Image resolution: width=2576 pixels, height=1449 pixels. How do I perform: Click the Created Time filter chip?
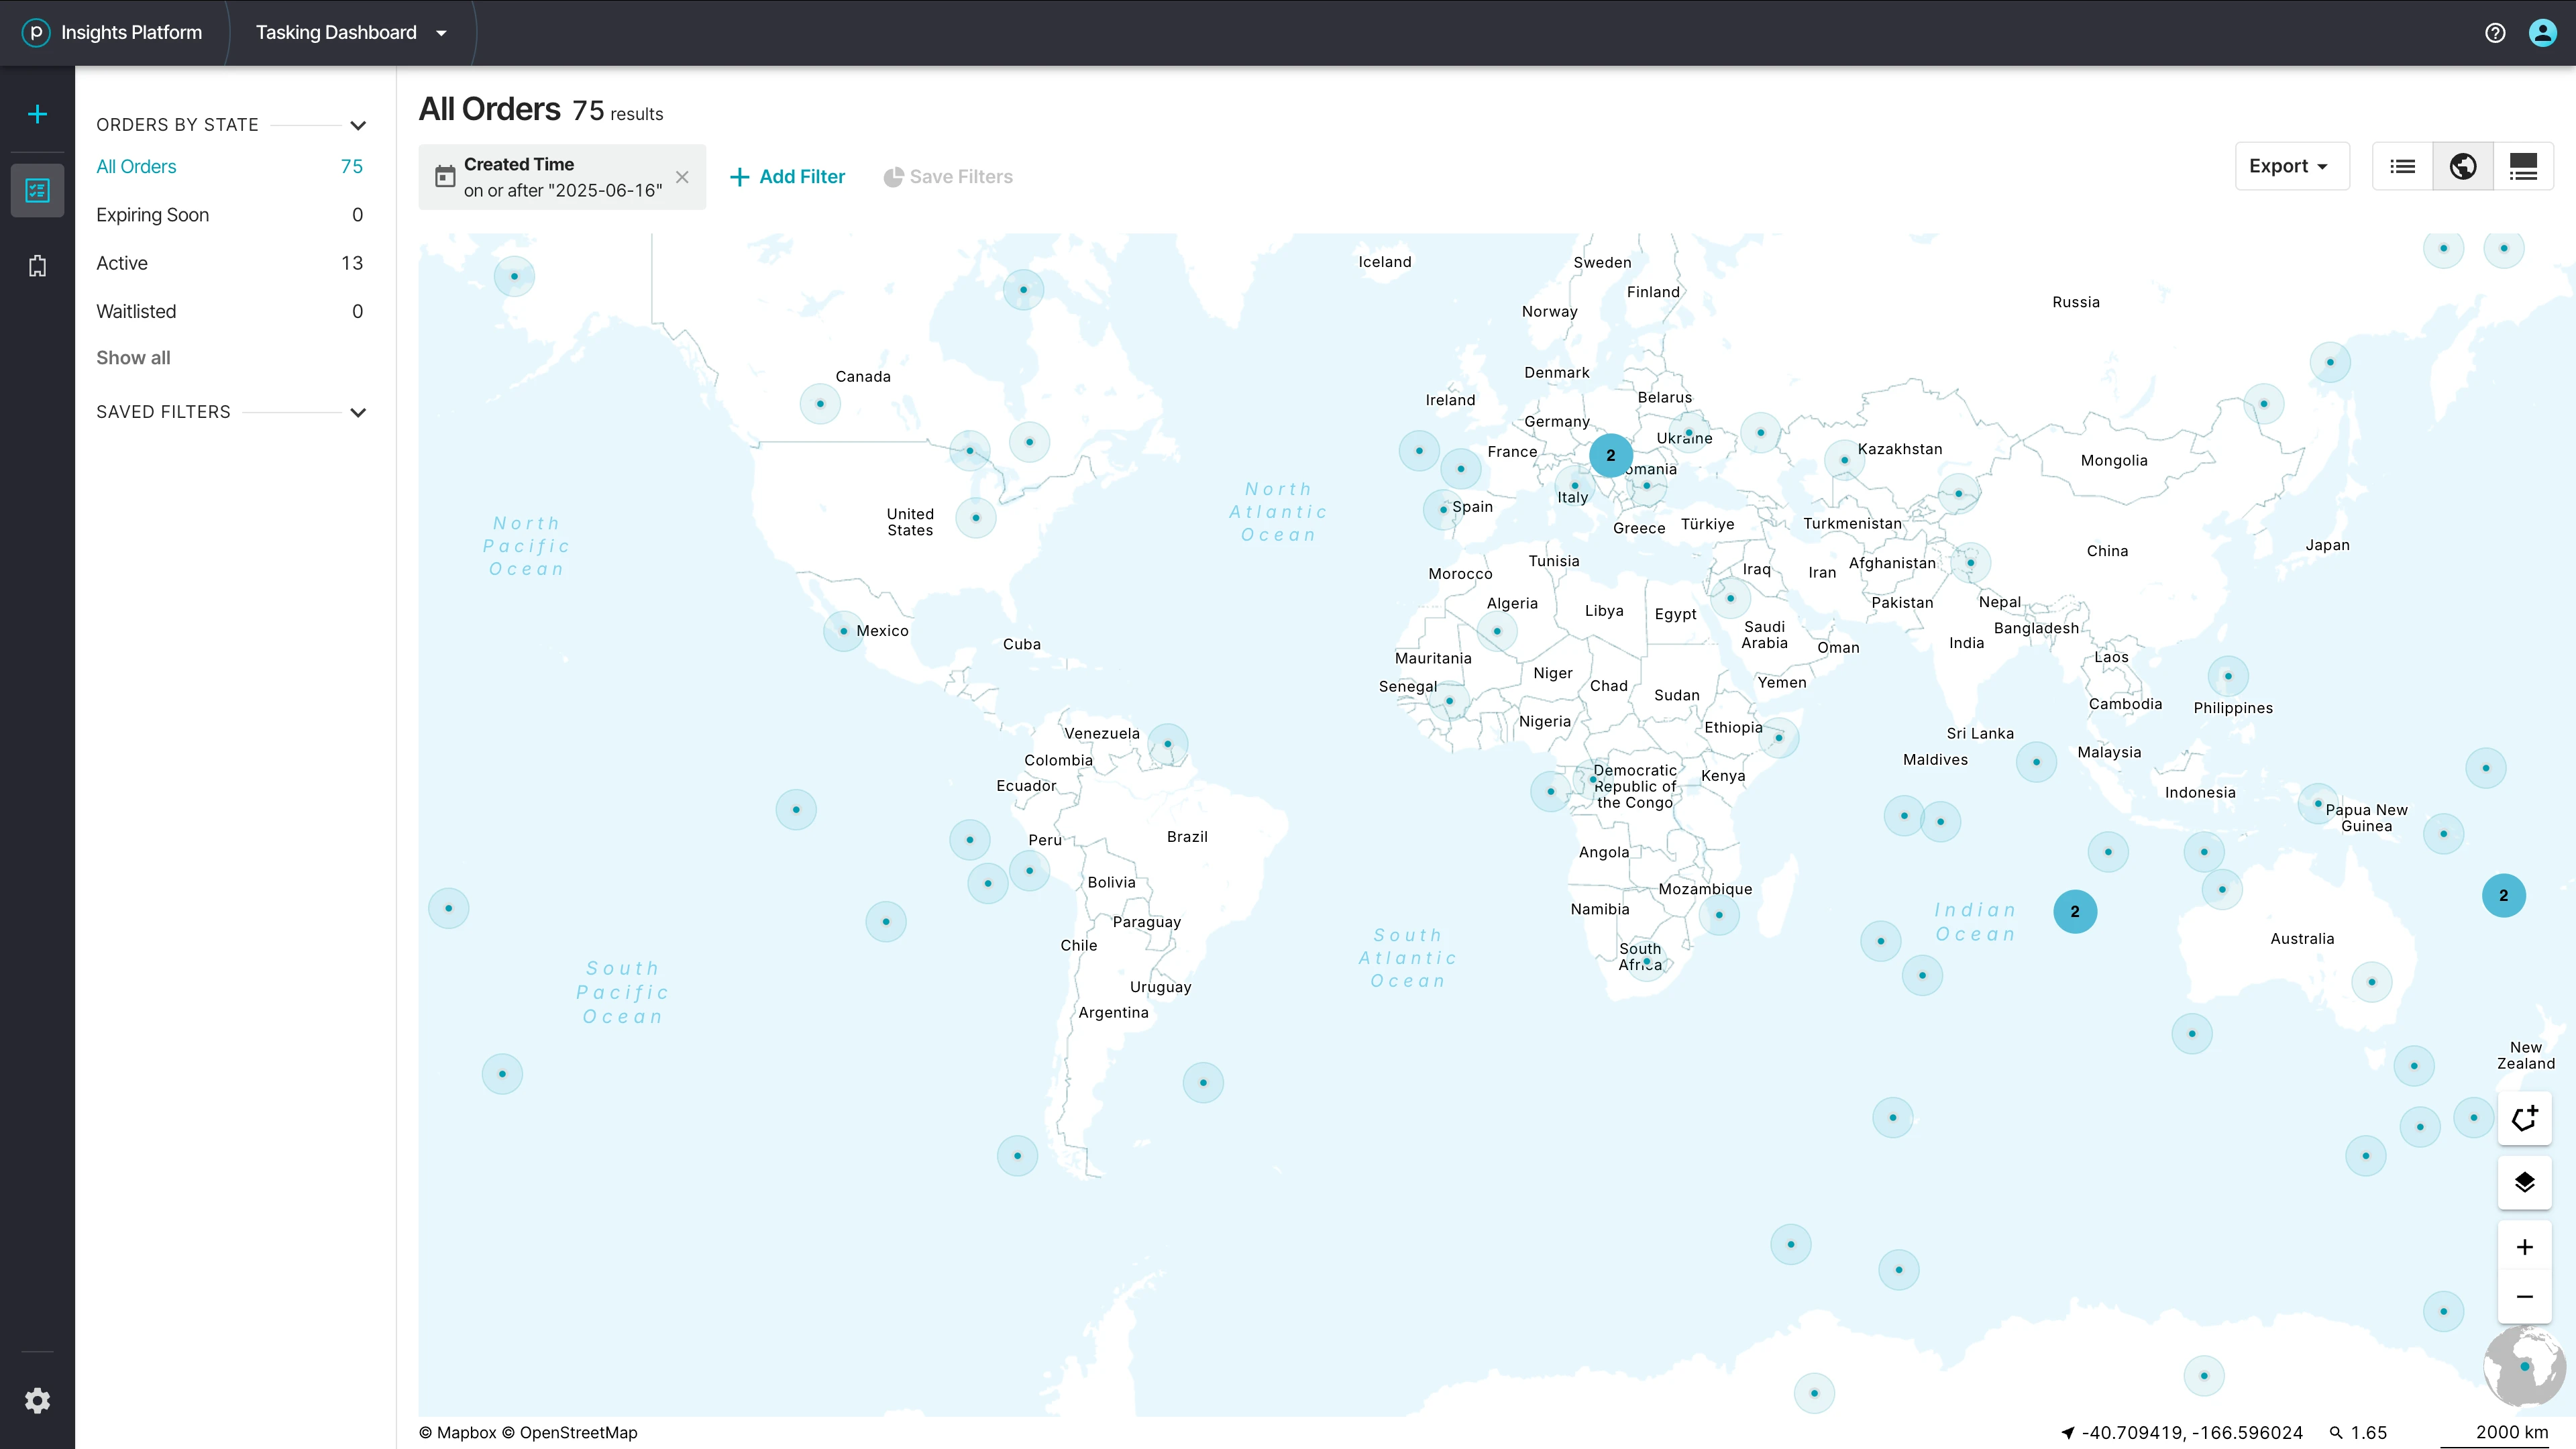[x=562, y=177]
